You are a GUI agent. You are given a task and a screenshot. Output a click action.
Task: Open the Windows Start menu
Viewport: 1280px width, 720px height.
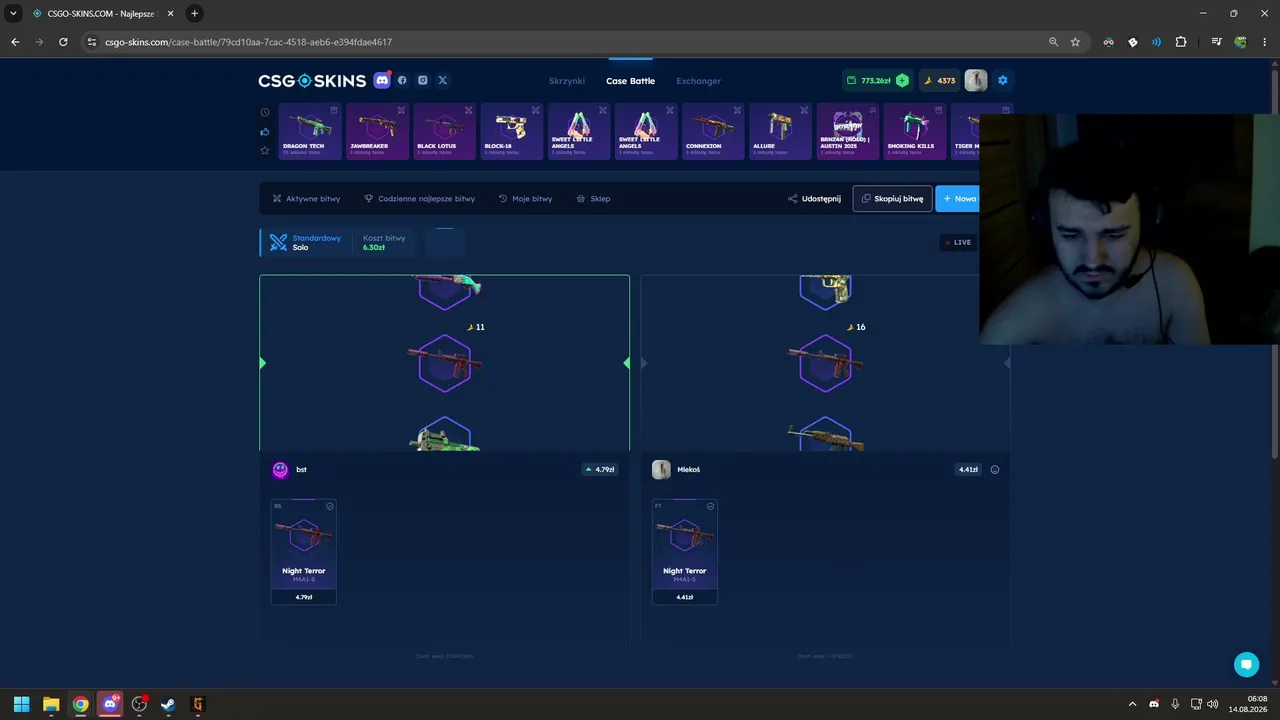[x=21, y=704]
